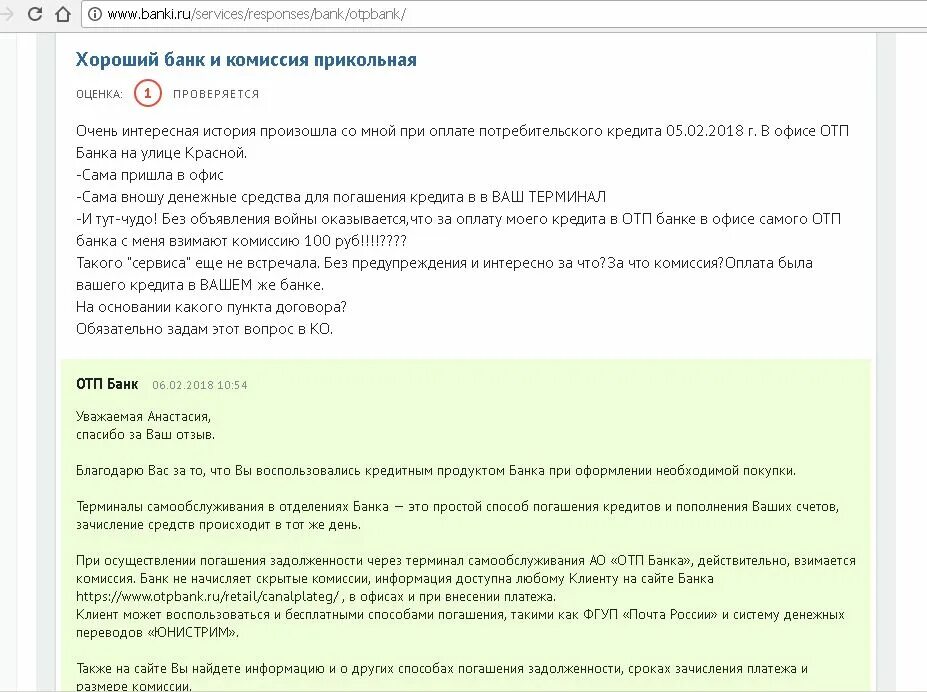Click the red rating 1 circle badge
Image resolution: width=927 pixels, height=692 pixels.
(148, 93)
